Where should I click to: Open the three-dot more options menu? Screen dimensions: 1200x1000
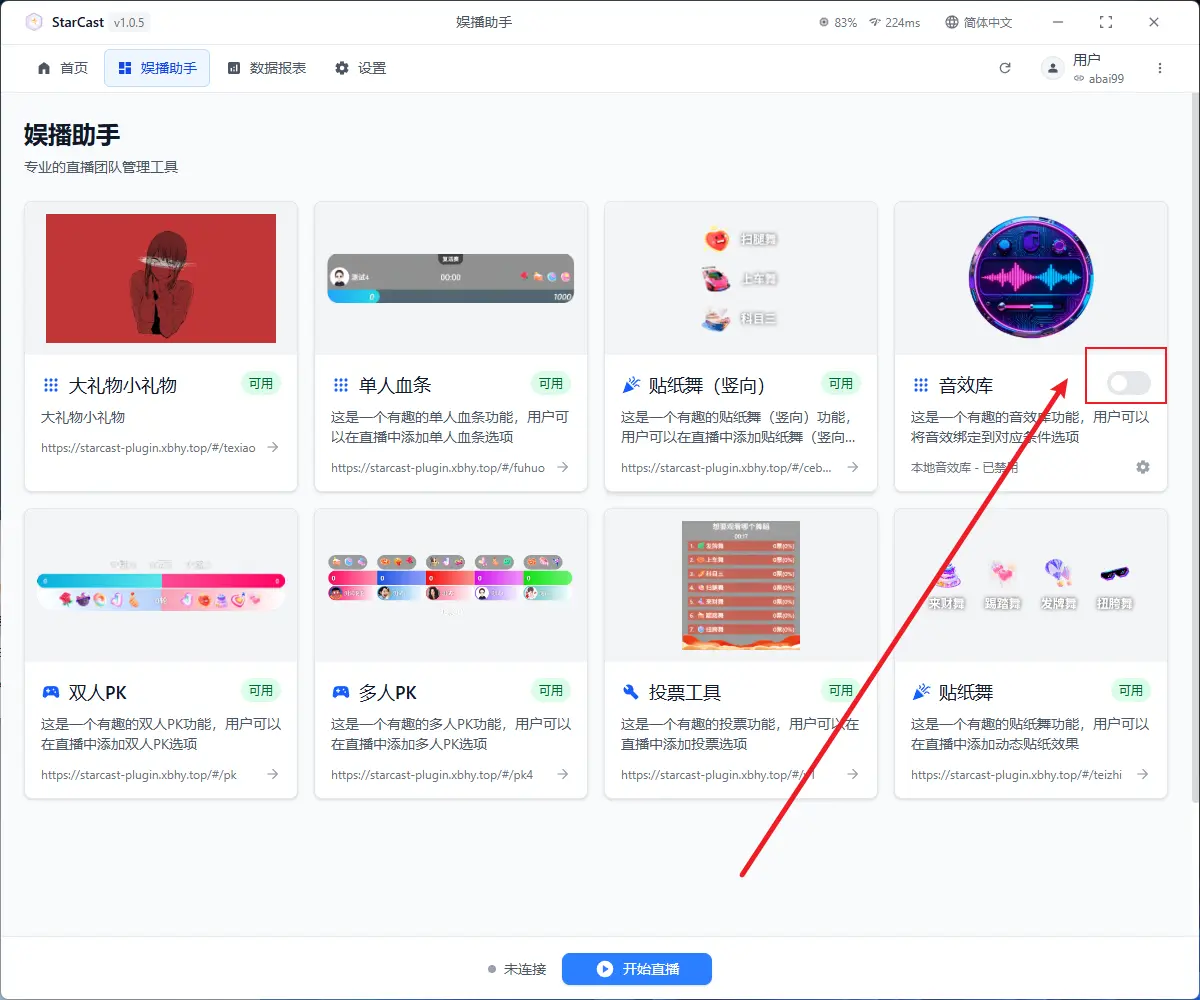tap(1160, 68)
